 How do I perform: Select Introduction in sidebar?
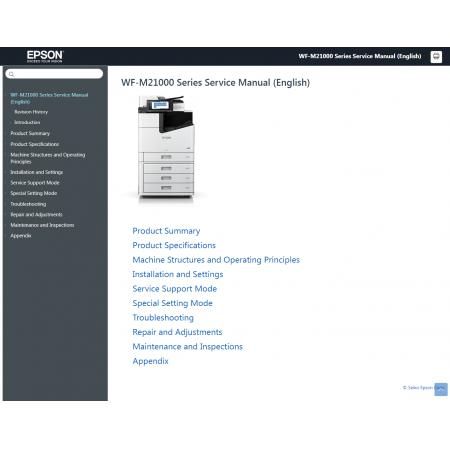27,122
